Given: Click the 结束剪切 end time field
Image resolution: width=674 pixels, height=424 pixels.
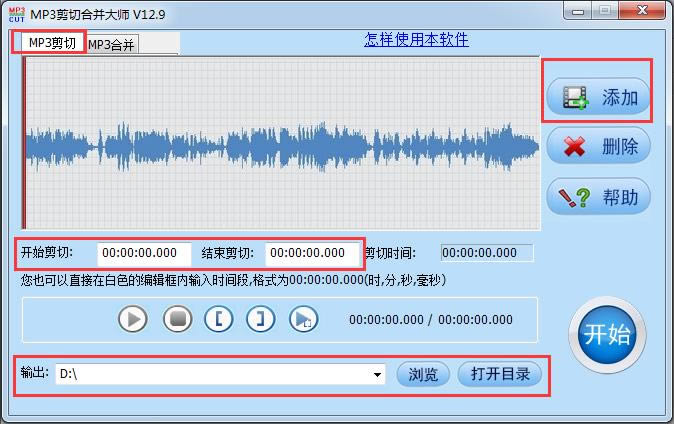Looking at the screenshot, I should [312, 253].
